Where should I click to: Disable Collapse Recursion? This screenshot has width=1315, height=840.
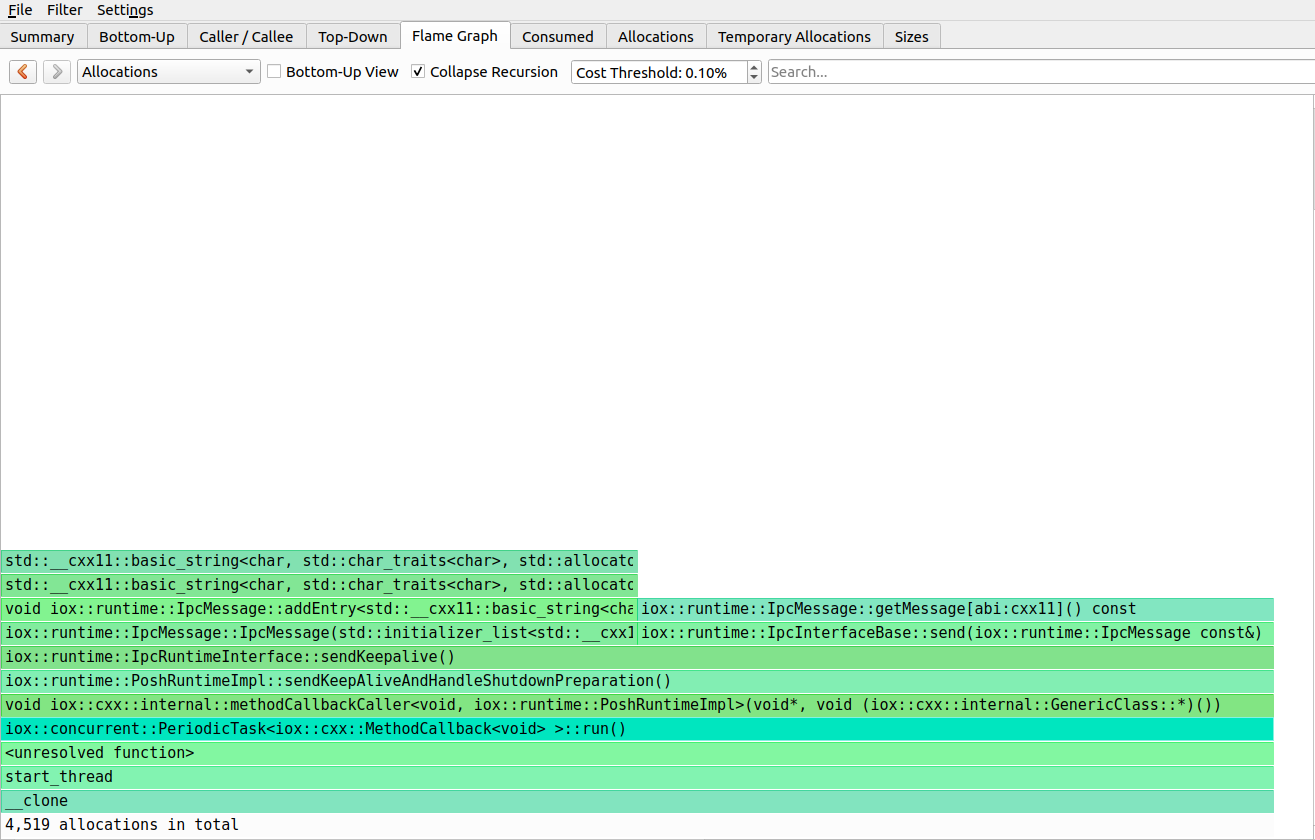(x=417, y=71)
